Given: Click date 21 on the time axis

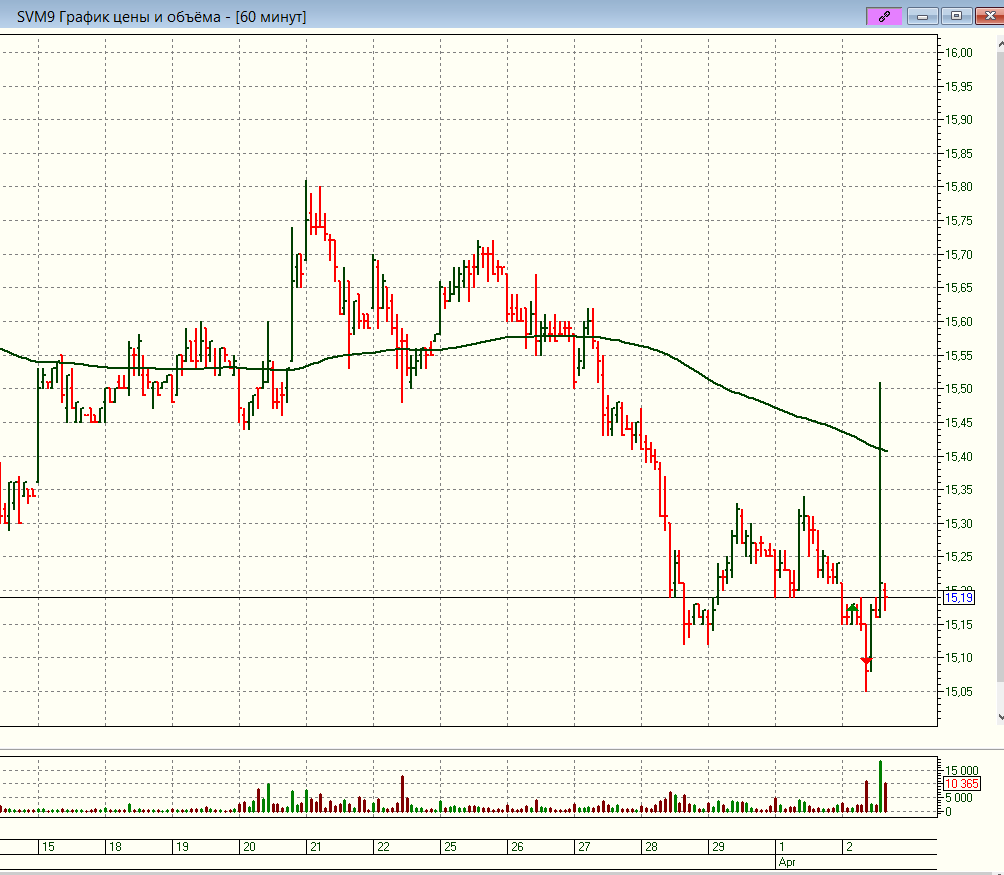Looking at the screenshot, I should [314, 847].
